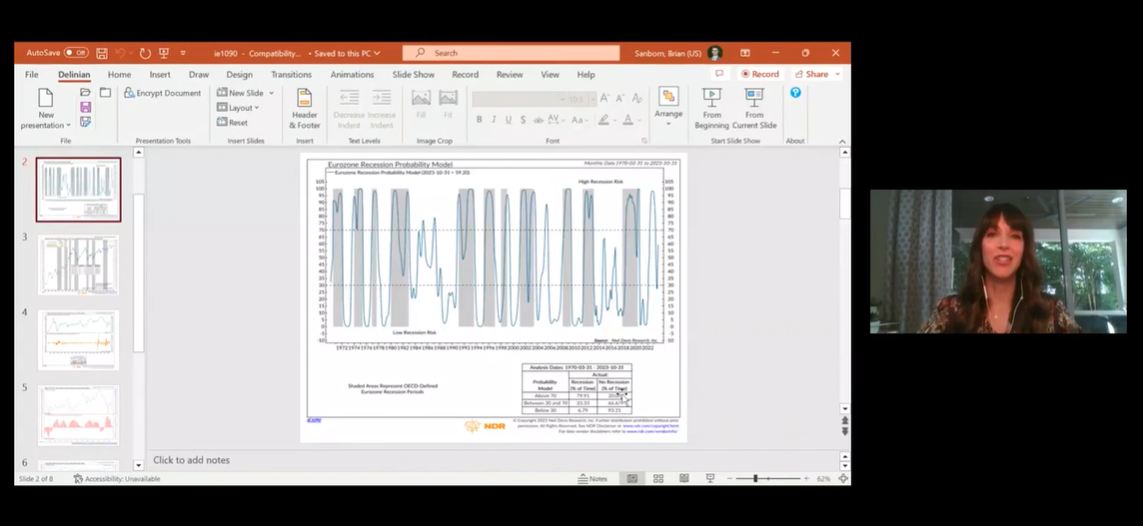Select slide 4 thumbnail

tap(78, 339)
